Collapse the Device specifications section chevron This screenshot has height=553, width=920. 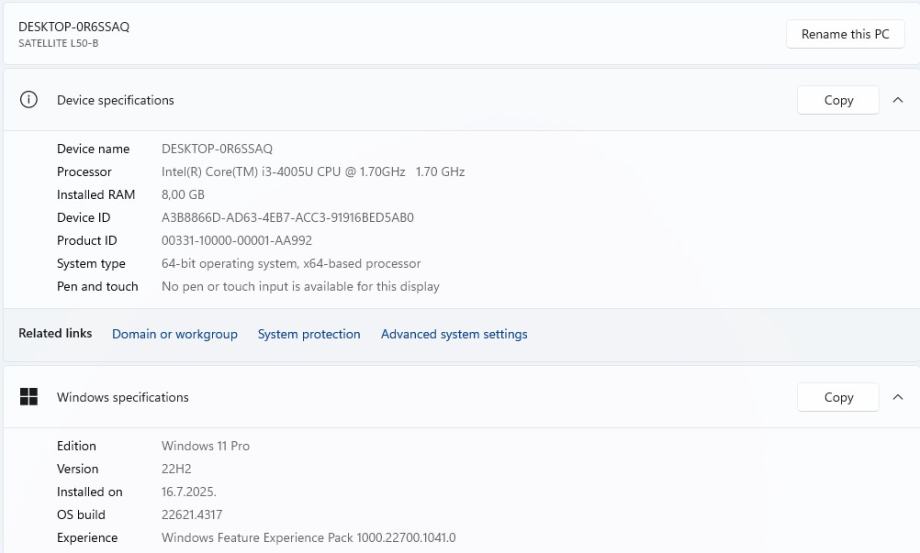pos(897,100)
